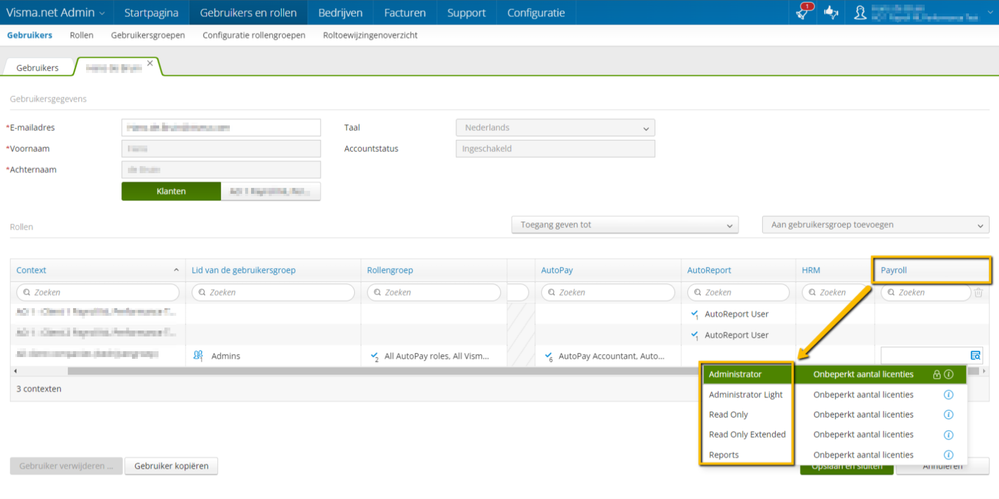Close the open user detail tab
Viewport: 999px width, 499px height.
click(150, 62)
